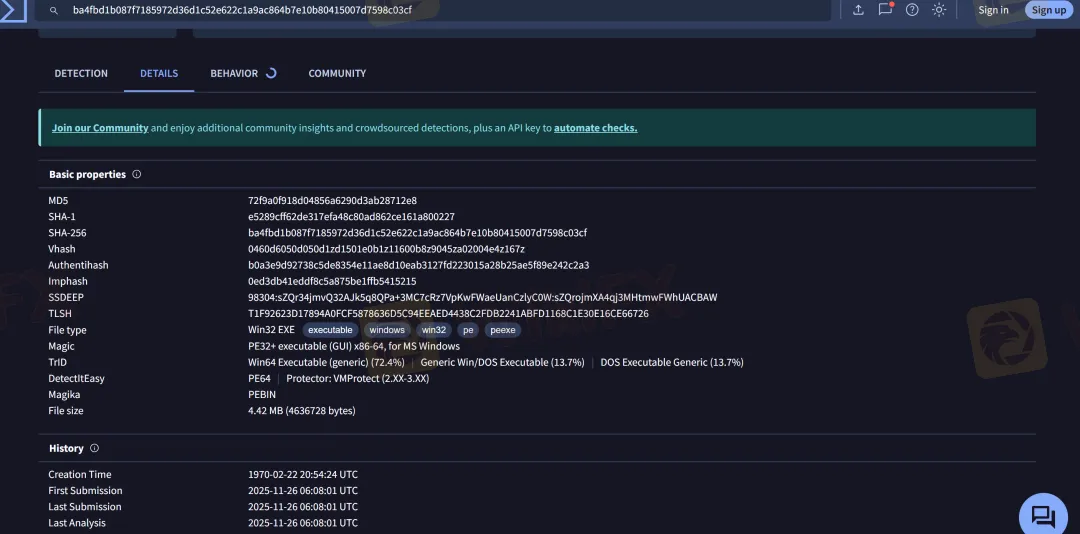Open the help question mark icon
Image resolution: width=1080 pixels, height=534 pixels.
[x=912, y=10]
